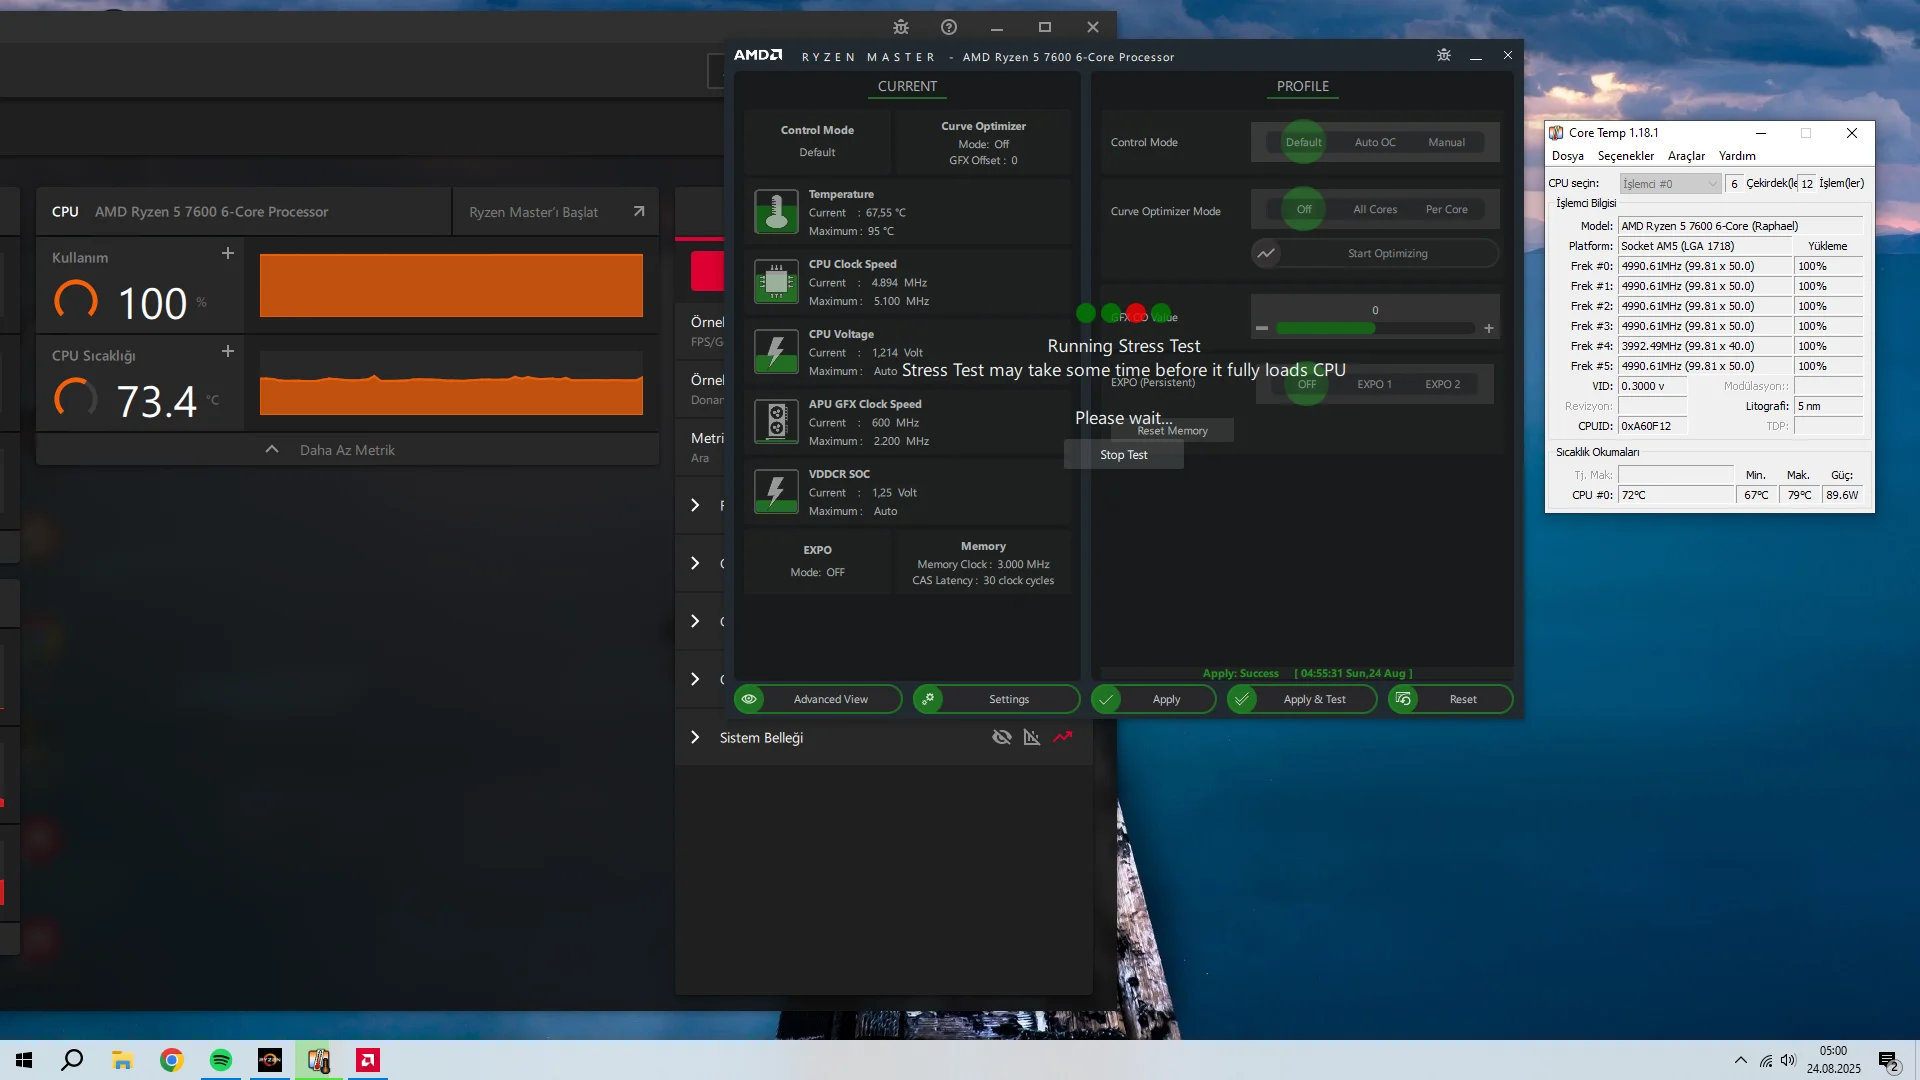The image size is (1920, 1080).
Task: Click the bug report icon in Ryzen Master
Action: [x=1443, y=55]
